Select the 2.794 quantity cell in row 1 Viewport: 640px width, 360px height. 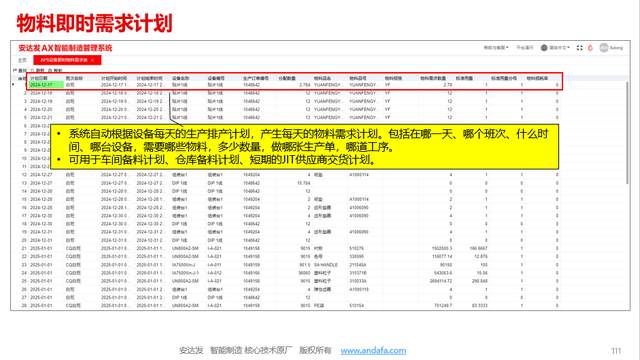pyautogui.click(x=304, y=85)
